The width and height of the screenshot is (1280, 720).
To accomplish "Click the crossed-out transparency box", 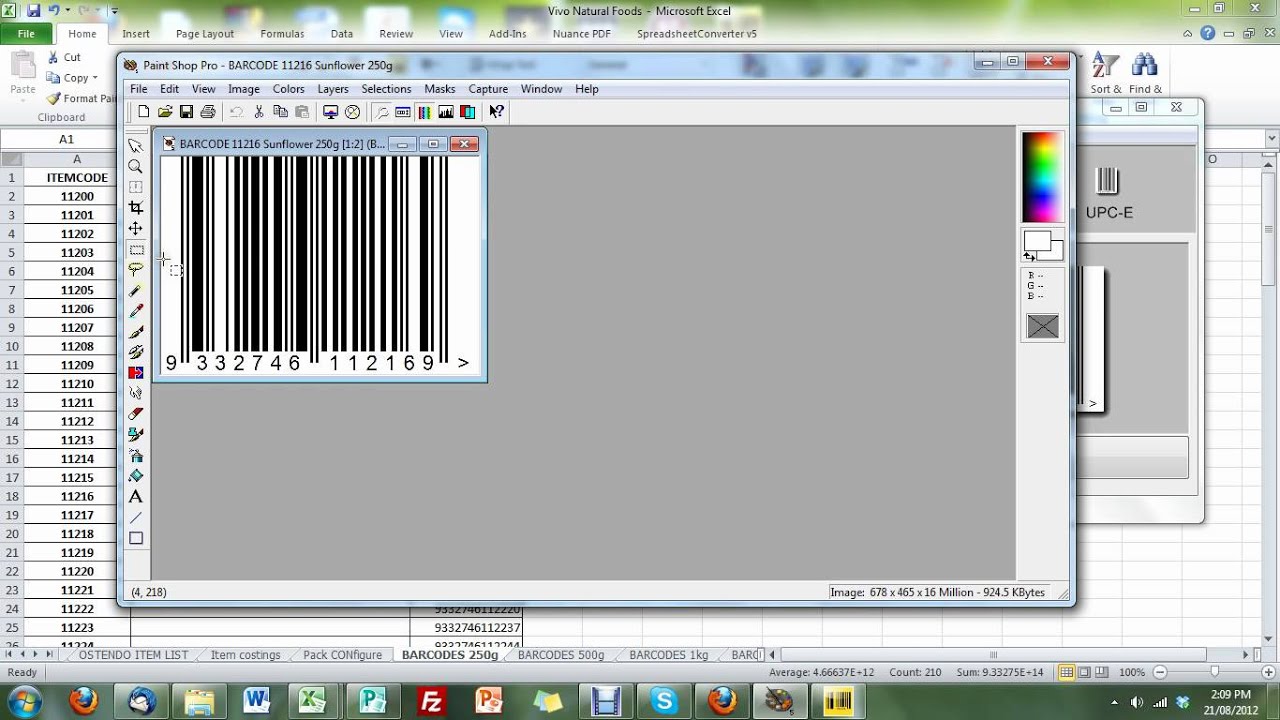I will [1042, 326].
